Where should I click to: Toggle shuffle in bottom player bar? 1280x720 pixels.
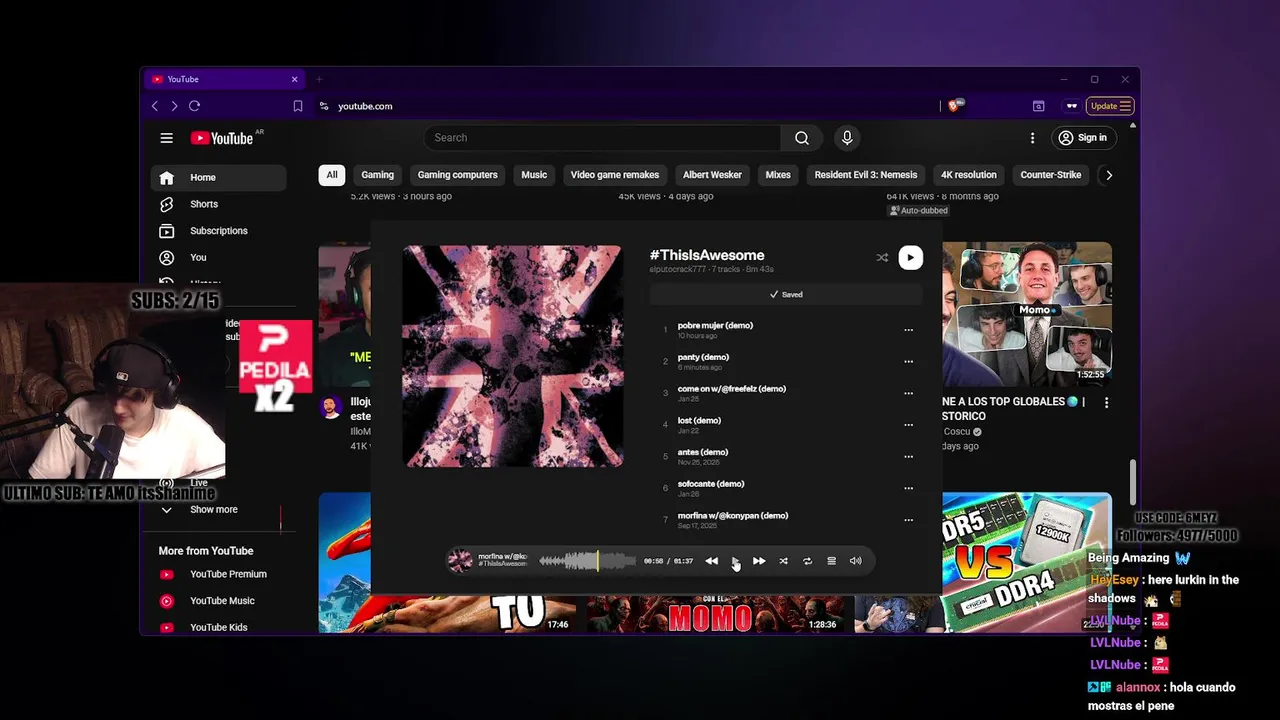(783, 561)
